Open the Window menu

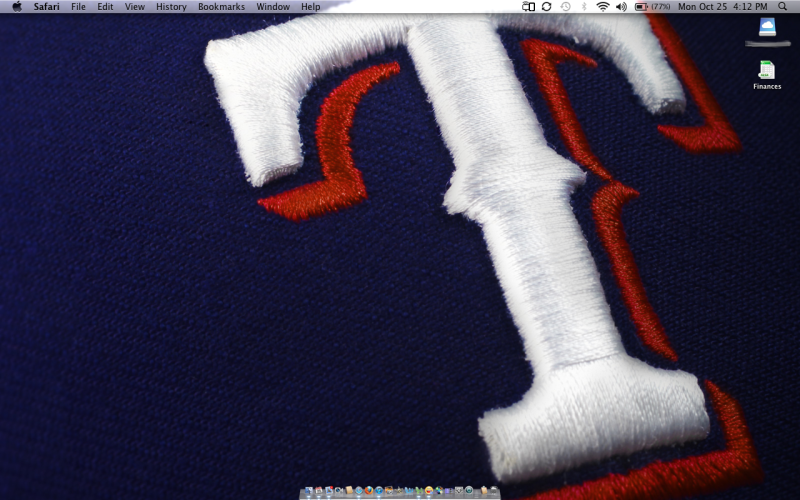pyautogui.click(x=273, y=7)
